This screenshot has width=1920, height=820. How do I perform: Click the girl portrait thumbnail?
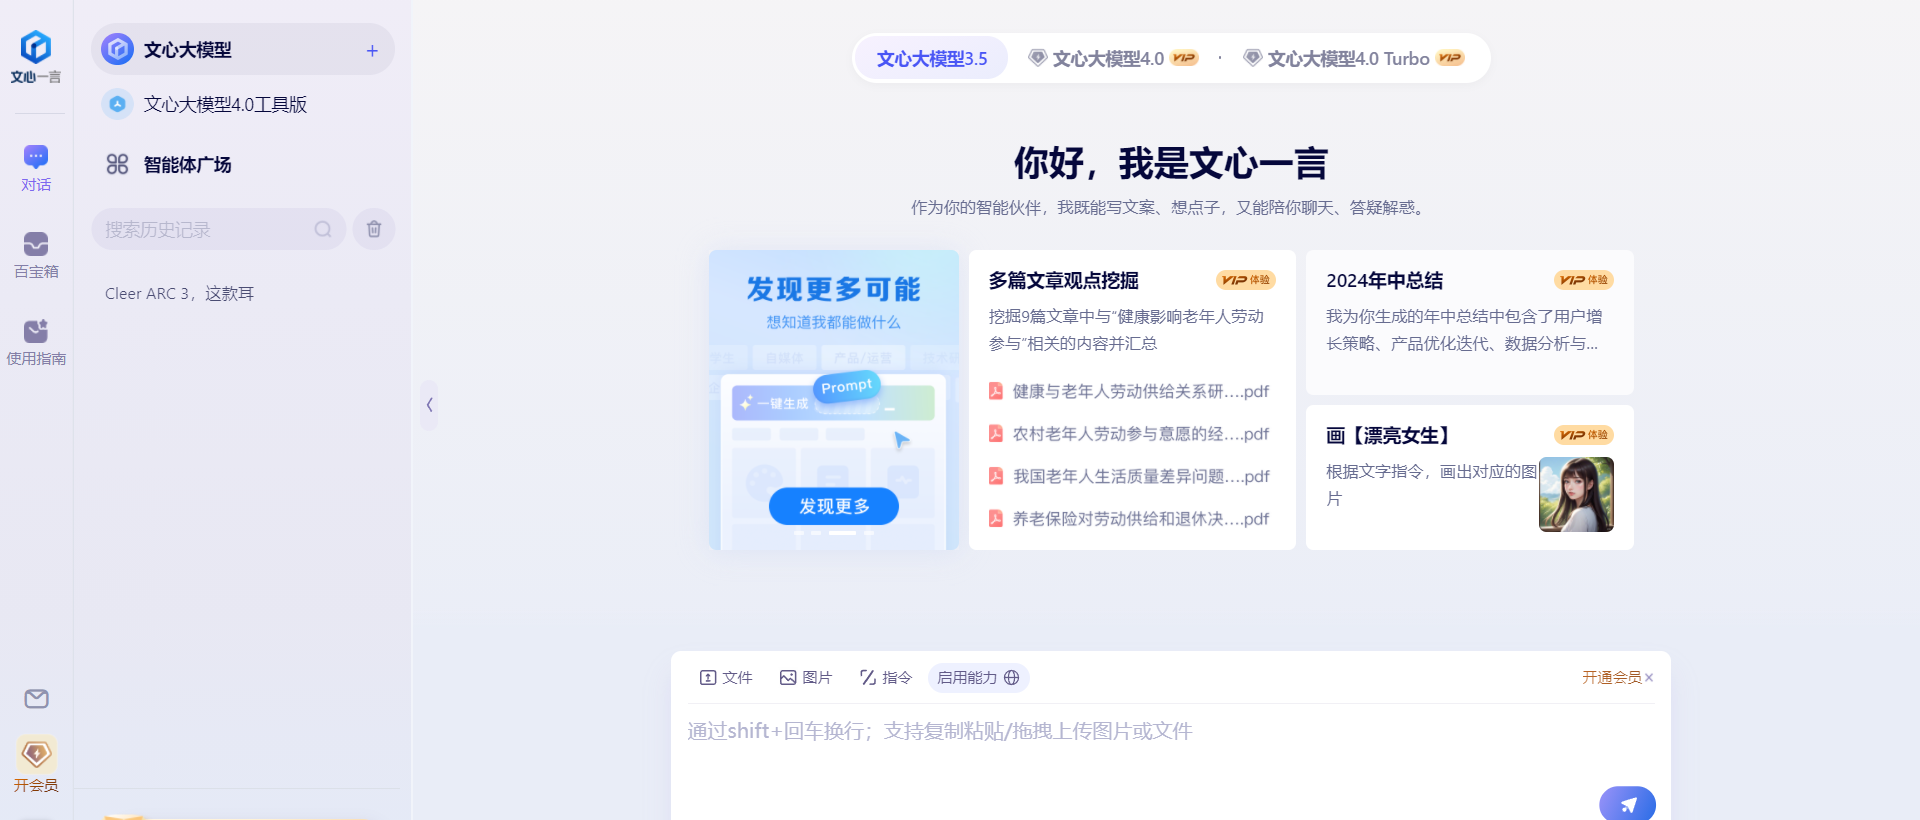click(1576, 494)
